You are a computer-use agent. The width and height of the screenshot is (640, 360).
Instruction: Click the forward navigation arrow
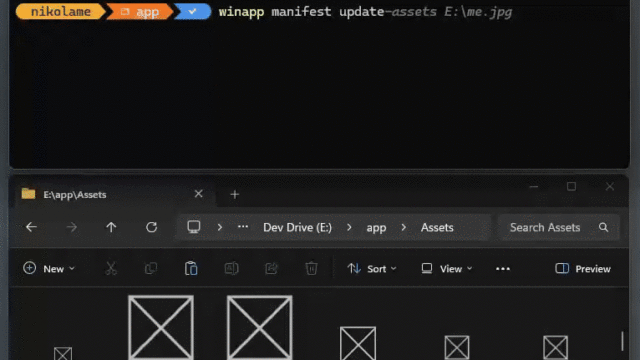click(71, 227)
